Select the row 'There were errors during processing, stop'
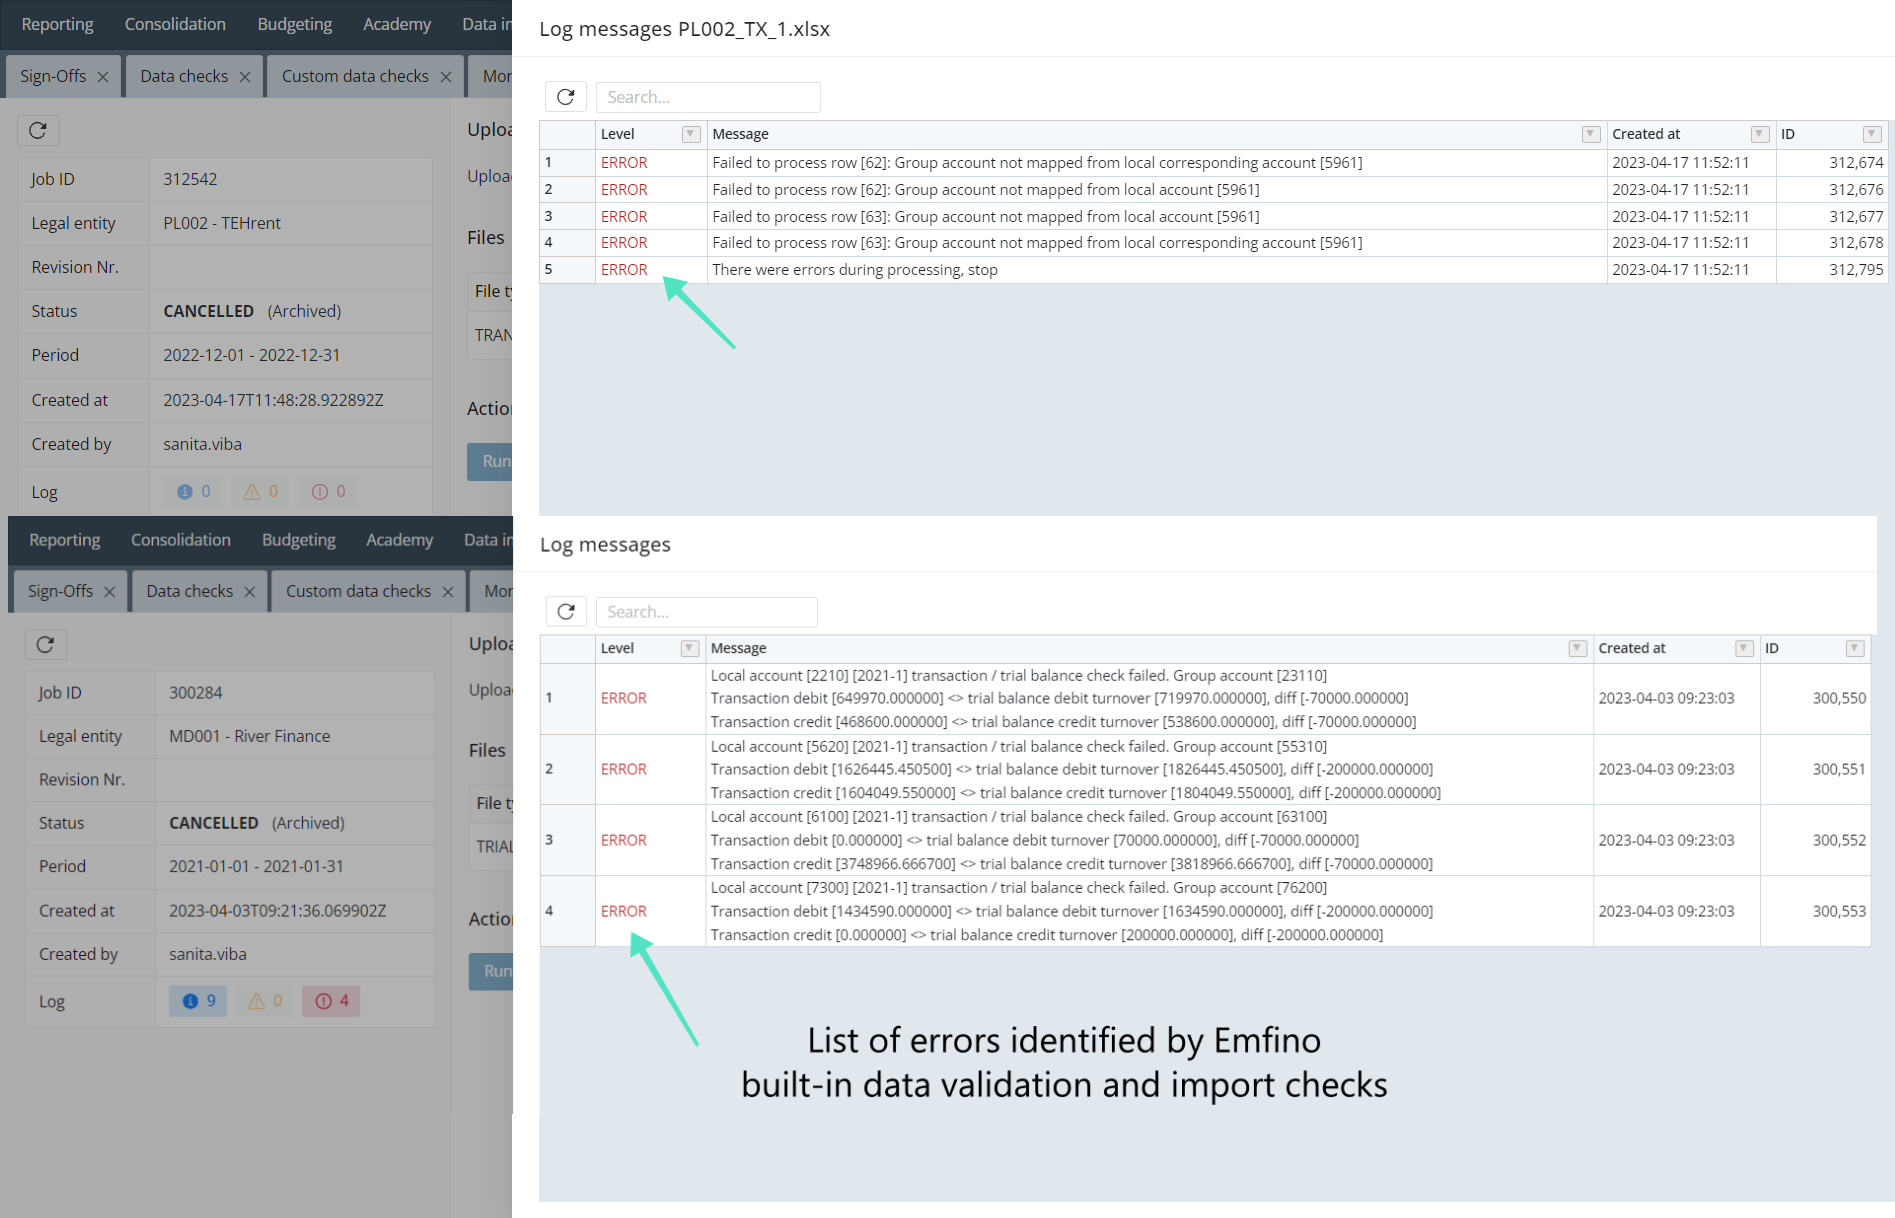The width and height of the screenshot is (1895, 1218). (855, 269)
